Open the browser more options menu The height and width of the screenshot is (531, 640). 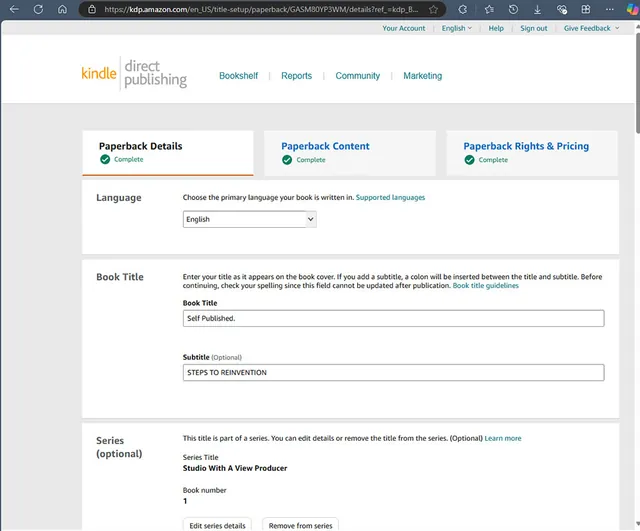click(x=609, y=9)
